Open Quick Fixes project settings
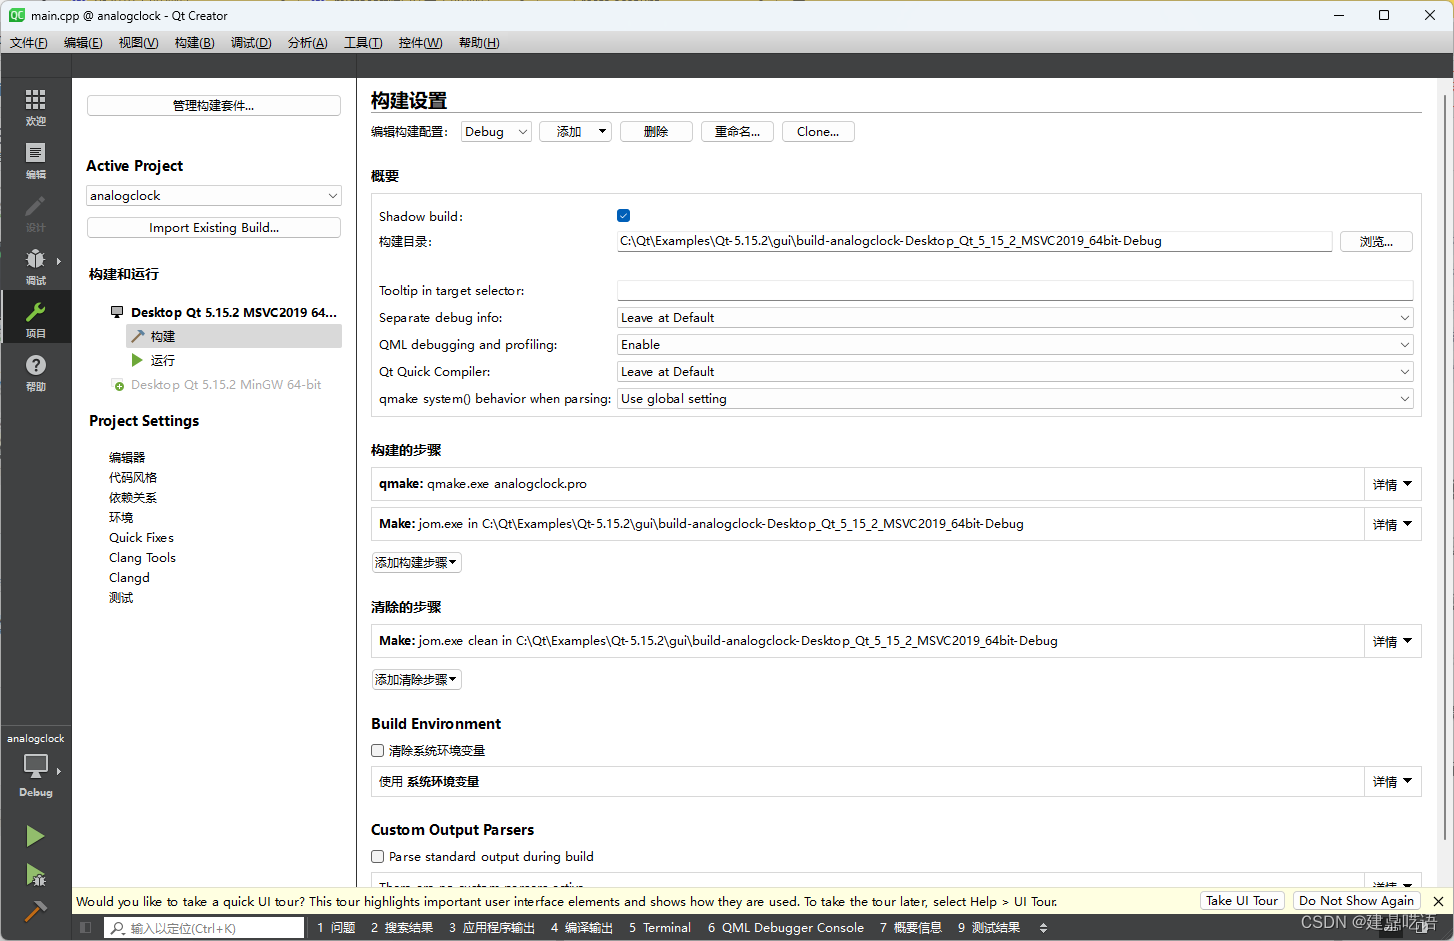 click(x=141, y=538)
